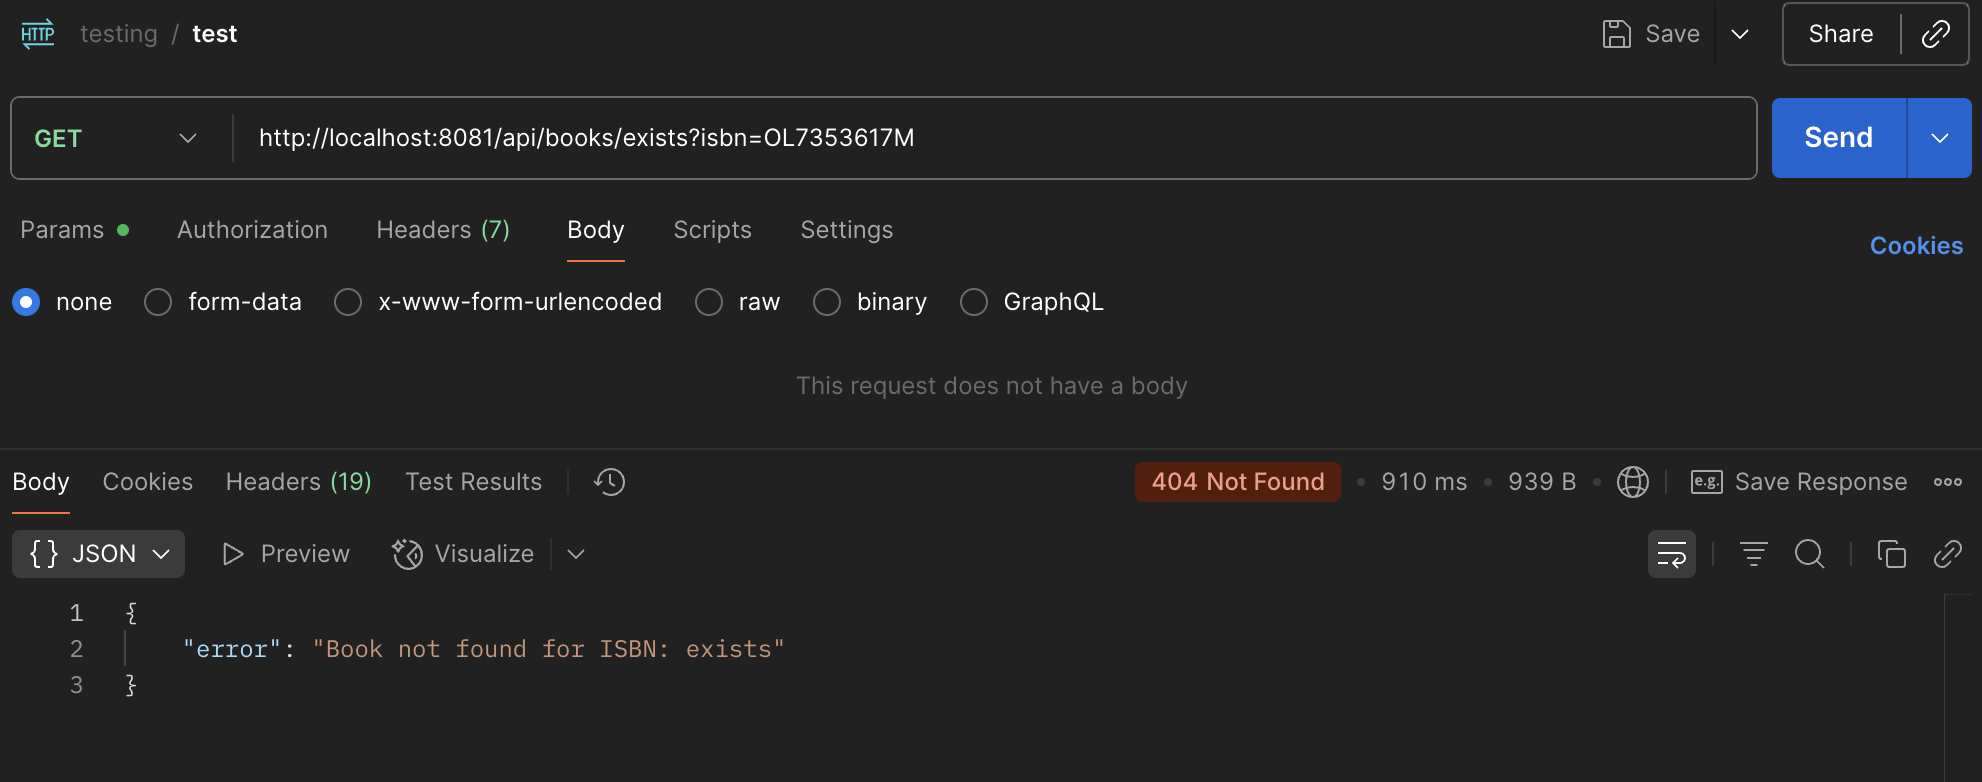Click the request URL input field
The image size is (1982, 782).
point(990,138)
